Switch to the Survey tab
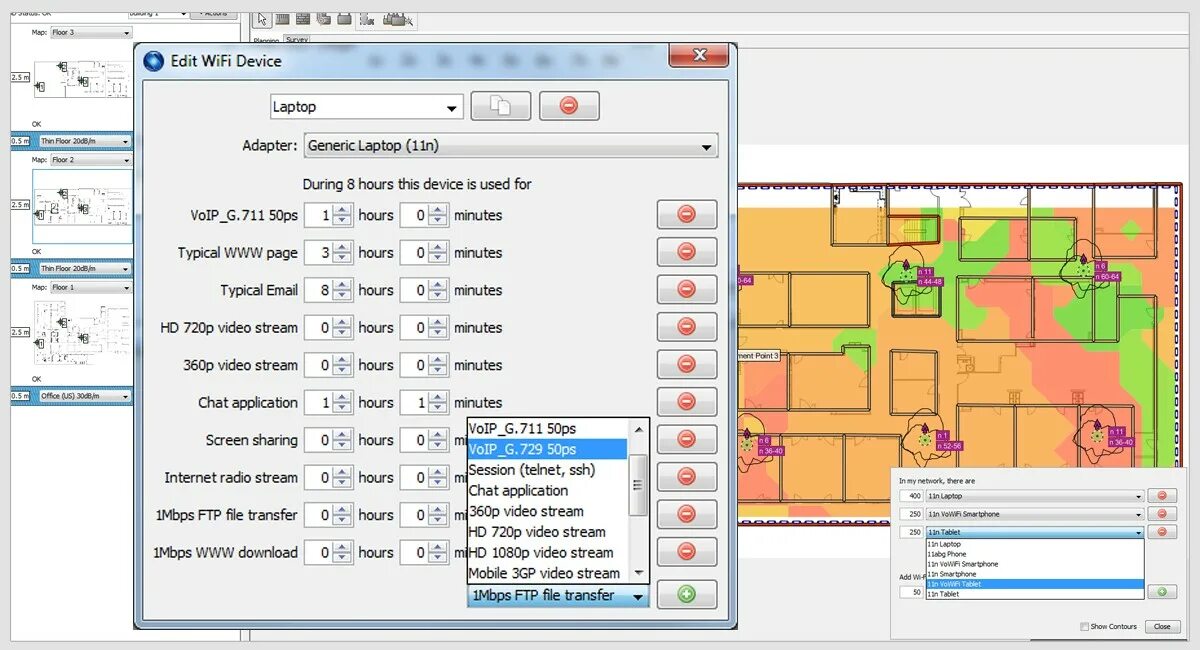Screen dimensions: 1200x650 297,40
